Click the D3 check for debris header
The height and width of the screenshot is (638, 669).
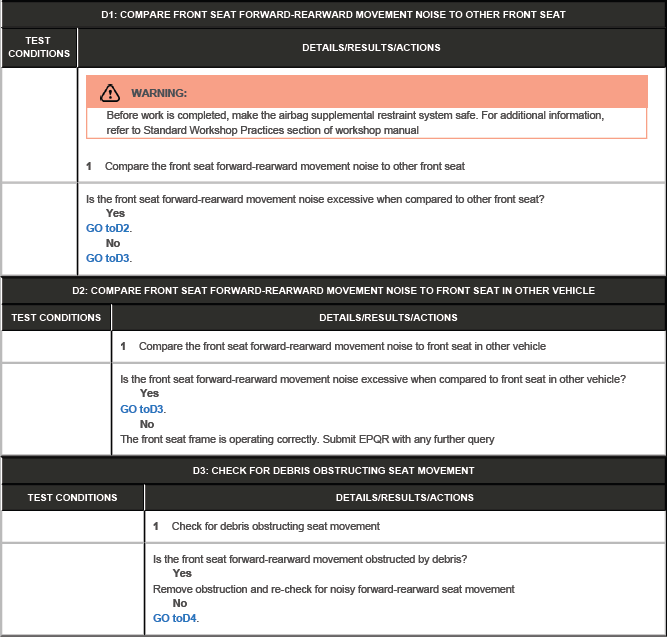click(x=333, y=470)
